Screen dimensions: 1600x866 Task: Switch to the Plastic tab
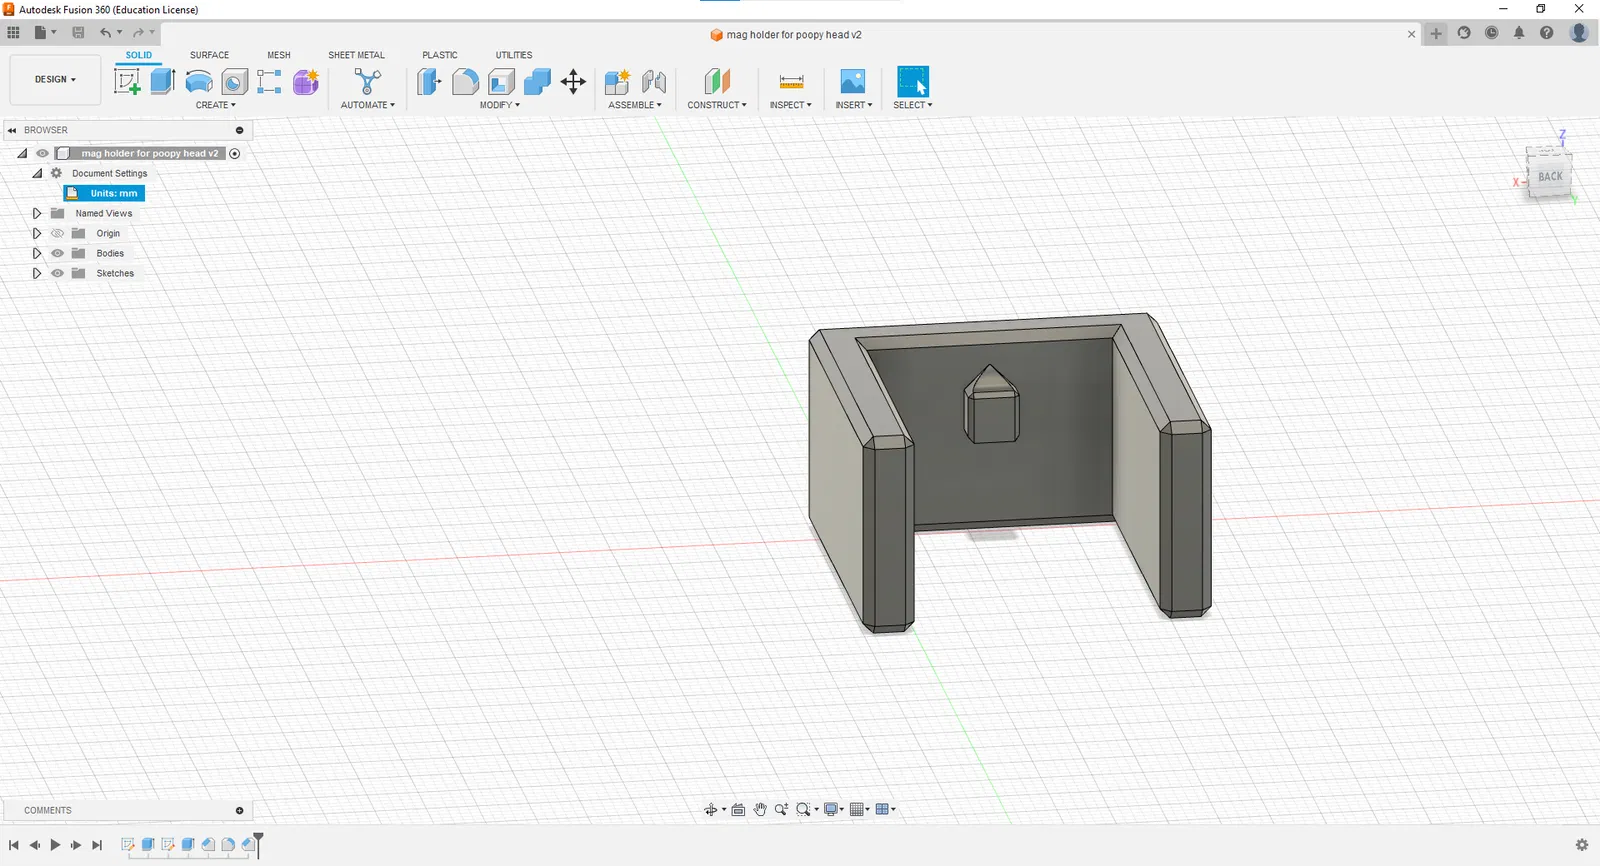[x=440, y=55]
